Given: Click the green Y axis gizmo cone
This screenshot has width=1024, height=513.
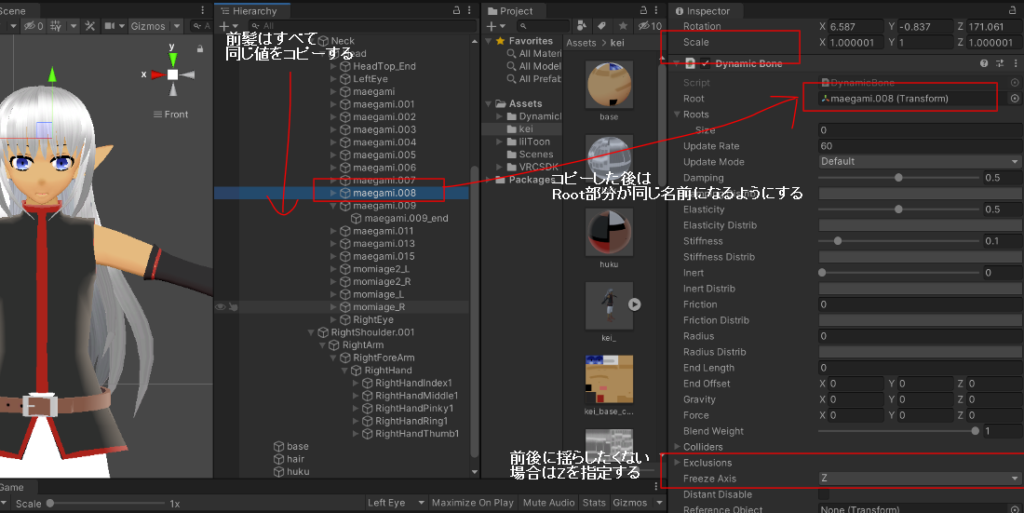Looking at the screenshot, I should tap(172, 59).
